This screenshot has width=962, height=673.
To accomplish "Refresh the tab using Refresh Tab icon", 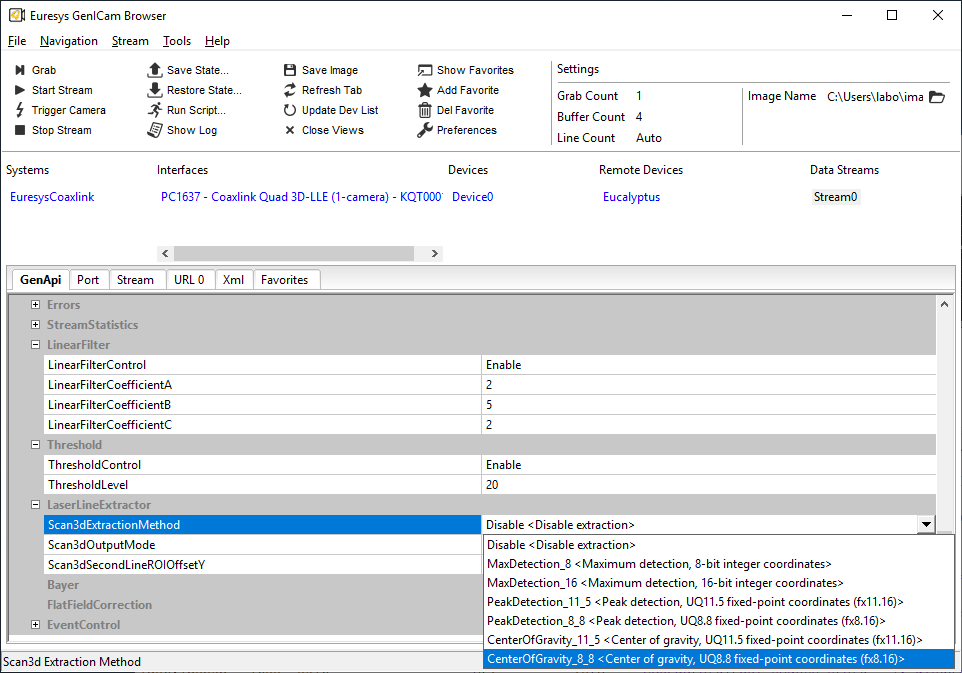I will [x=290, y=90].
